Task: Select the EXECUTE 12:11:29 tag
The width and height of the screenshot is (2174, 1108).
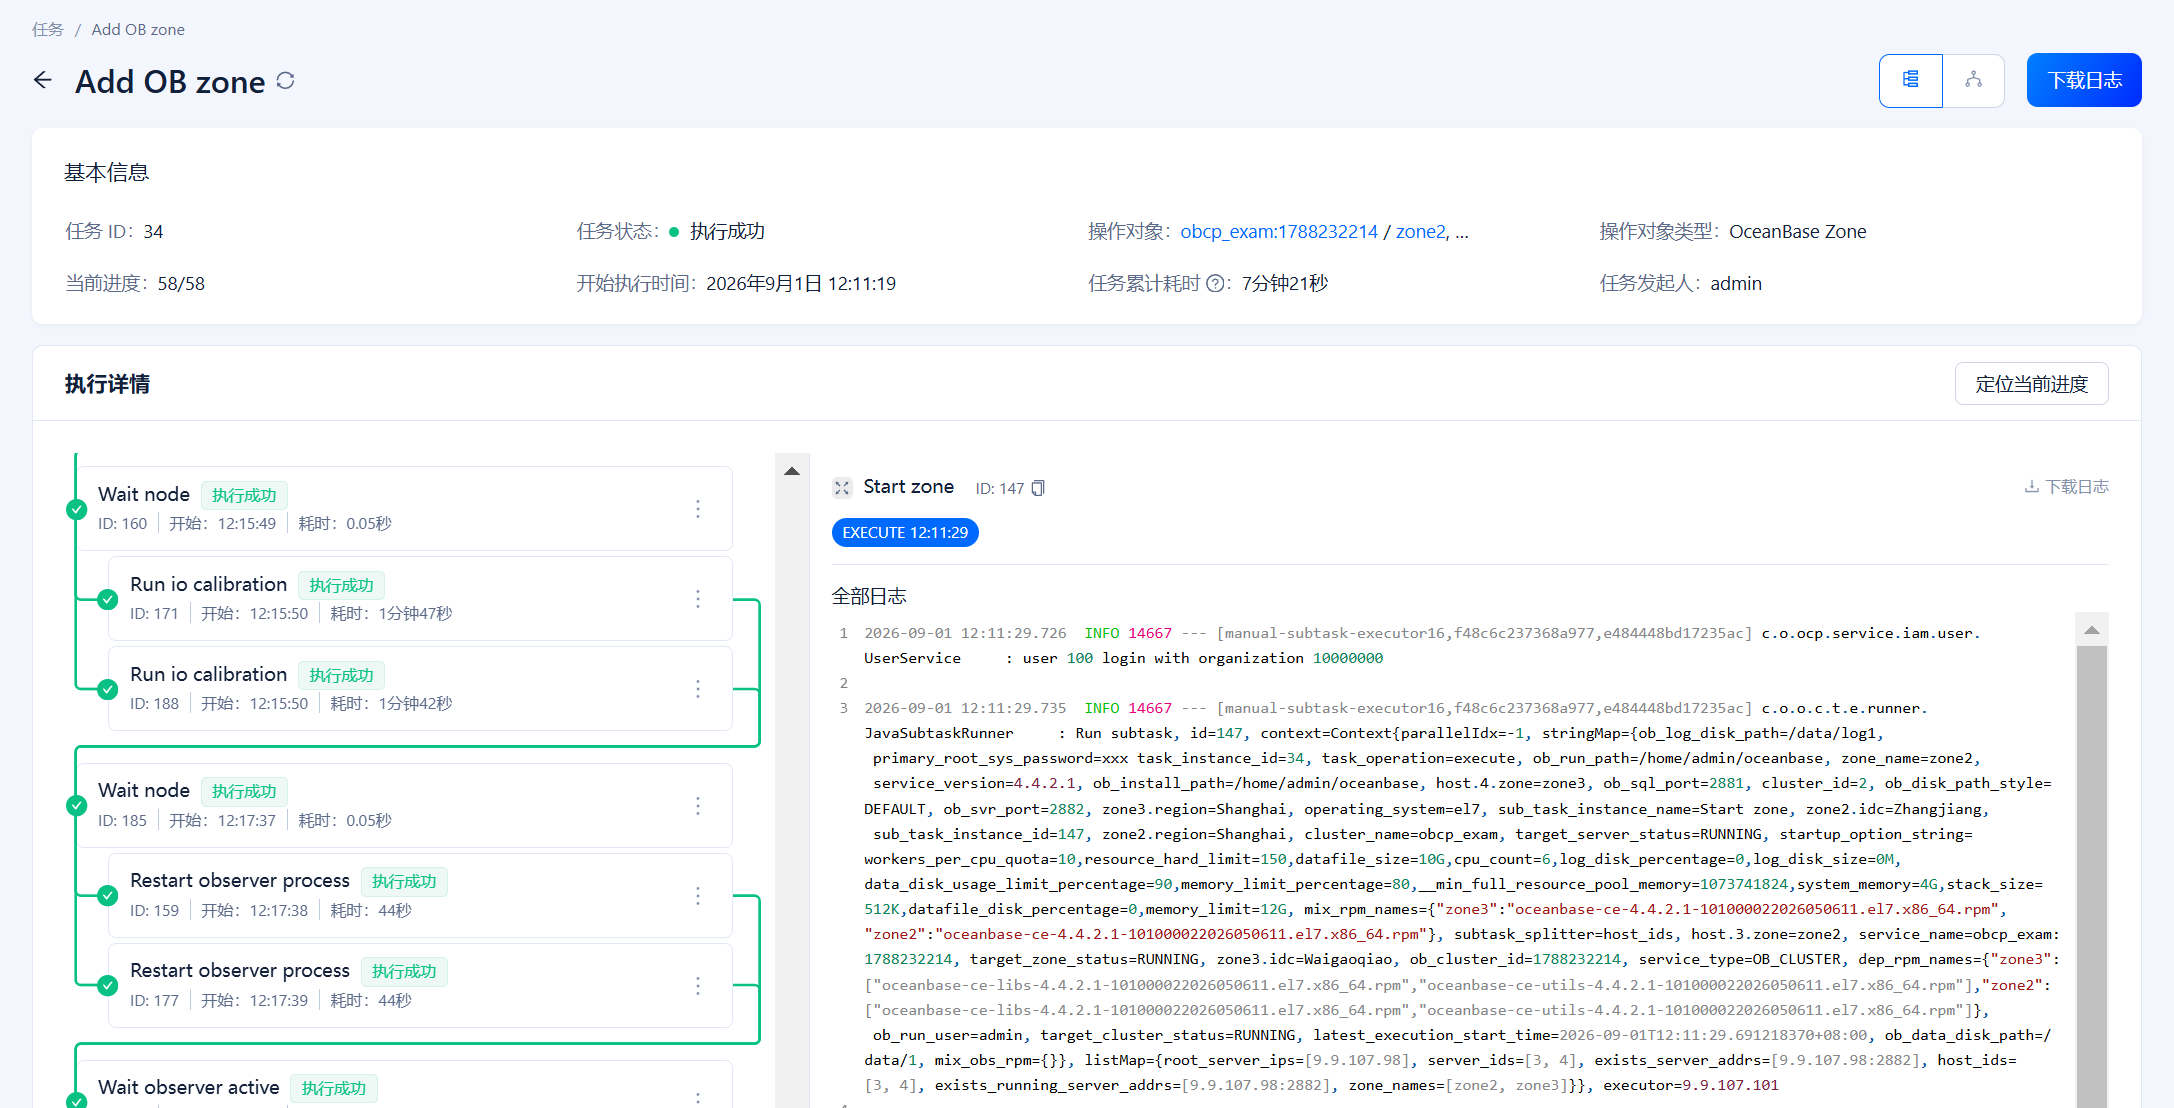Action: click(x=905, y=533)
